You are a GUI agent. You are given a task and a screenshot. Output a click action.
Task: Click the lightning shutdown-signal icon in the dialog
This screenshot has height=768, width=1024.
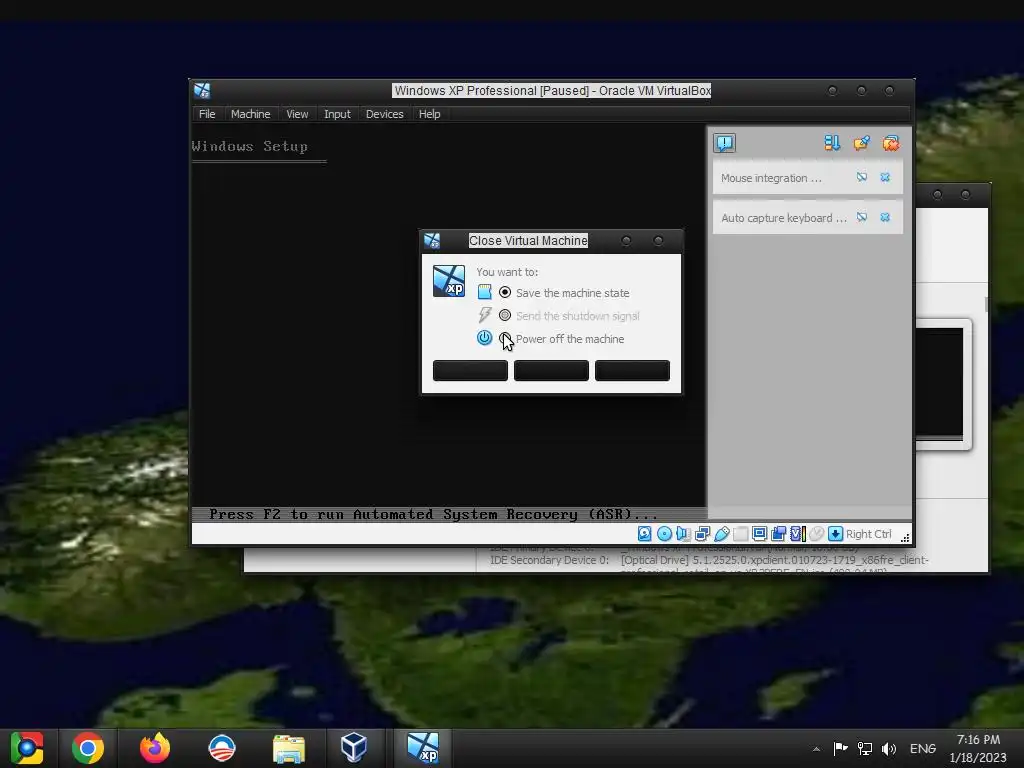pyautogui.click(x=485, y=315)
